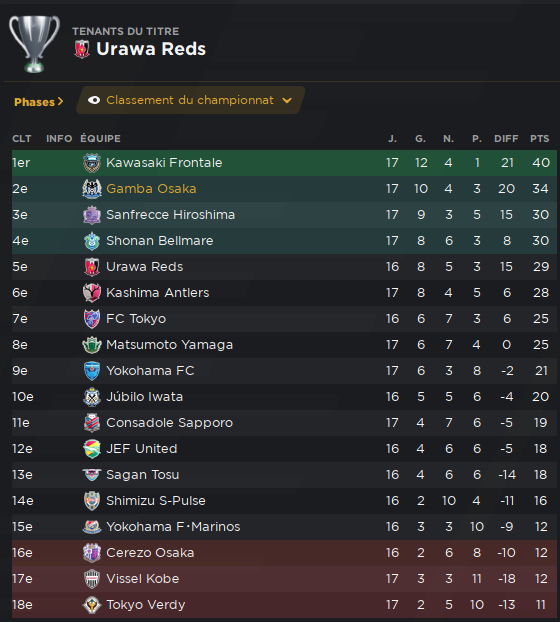Click Urawa Reds crest beside title holder name
The image size is (560, 622).
pos(82,49)
